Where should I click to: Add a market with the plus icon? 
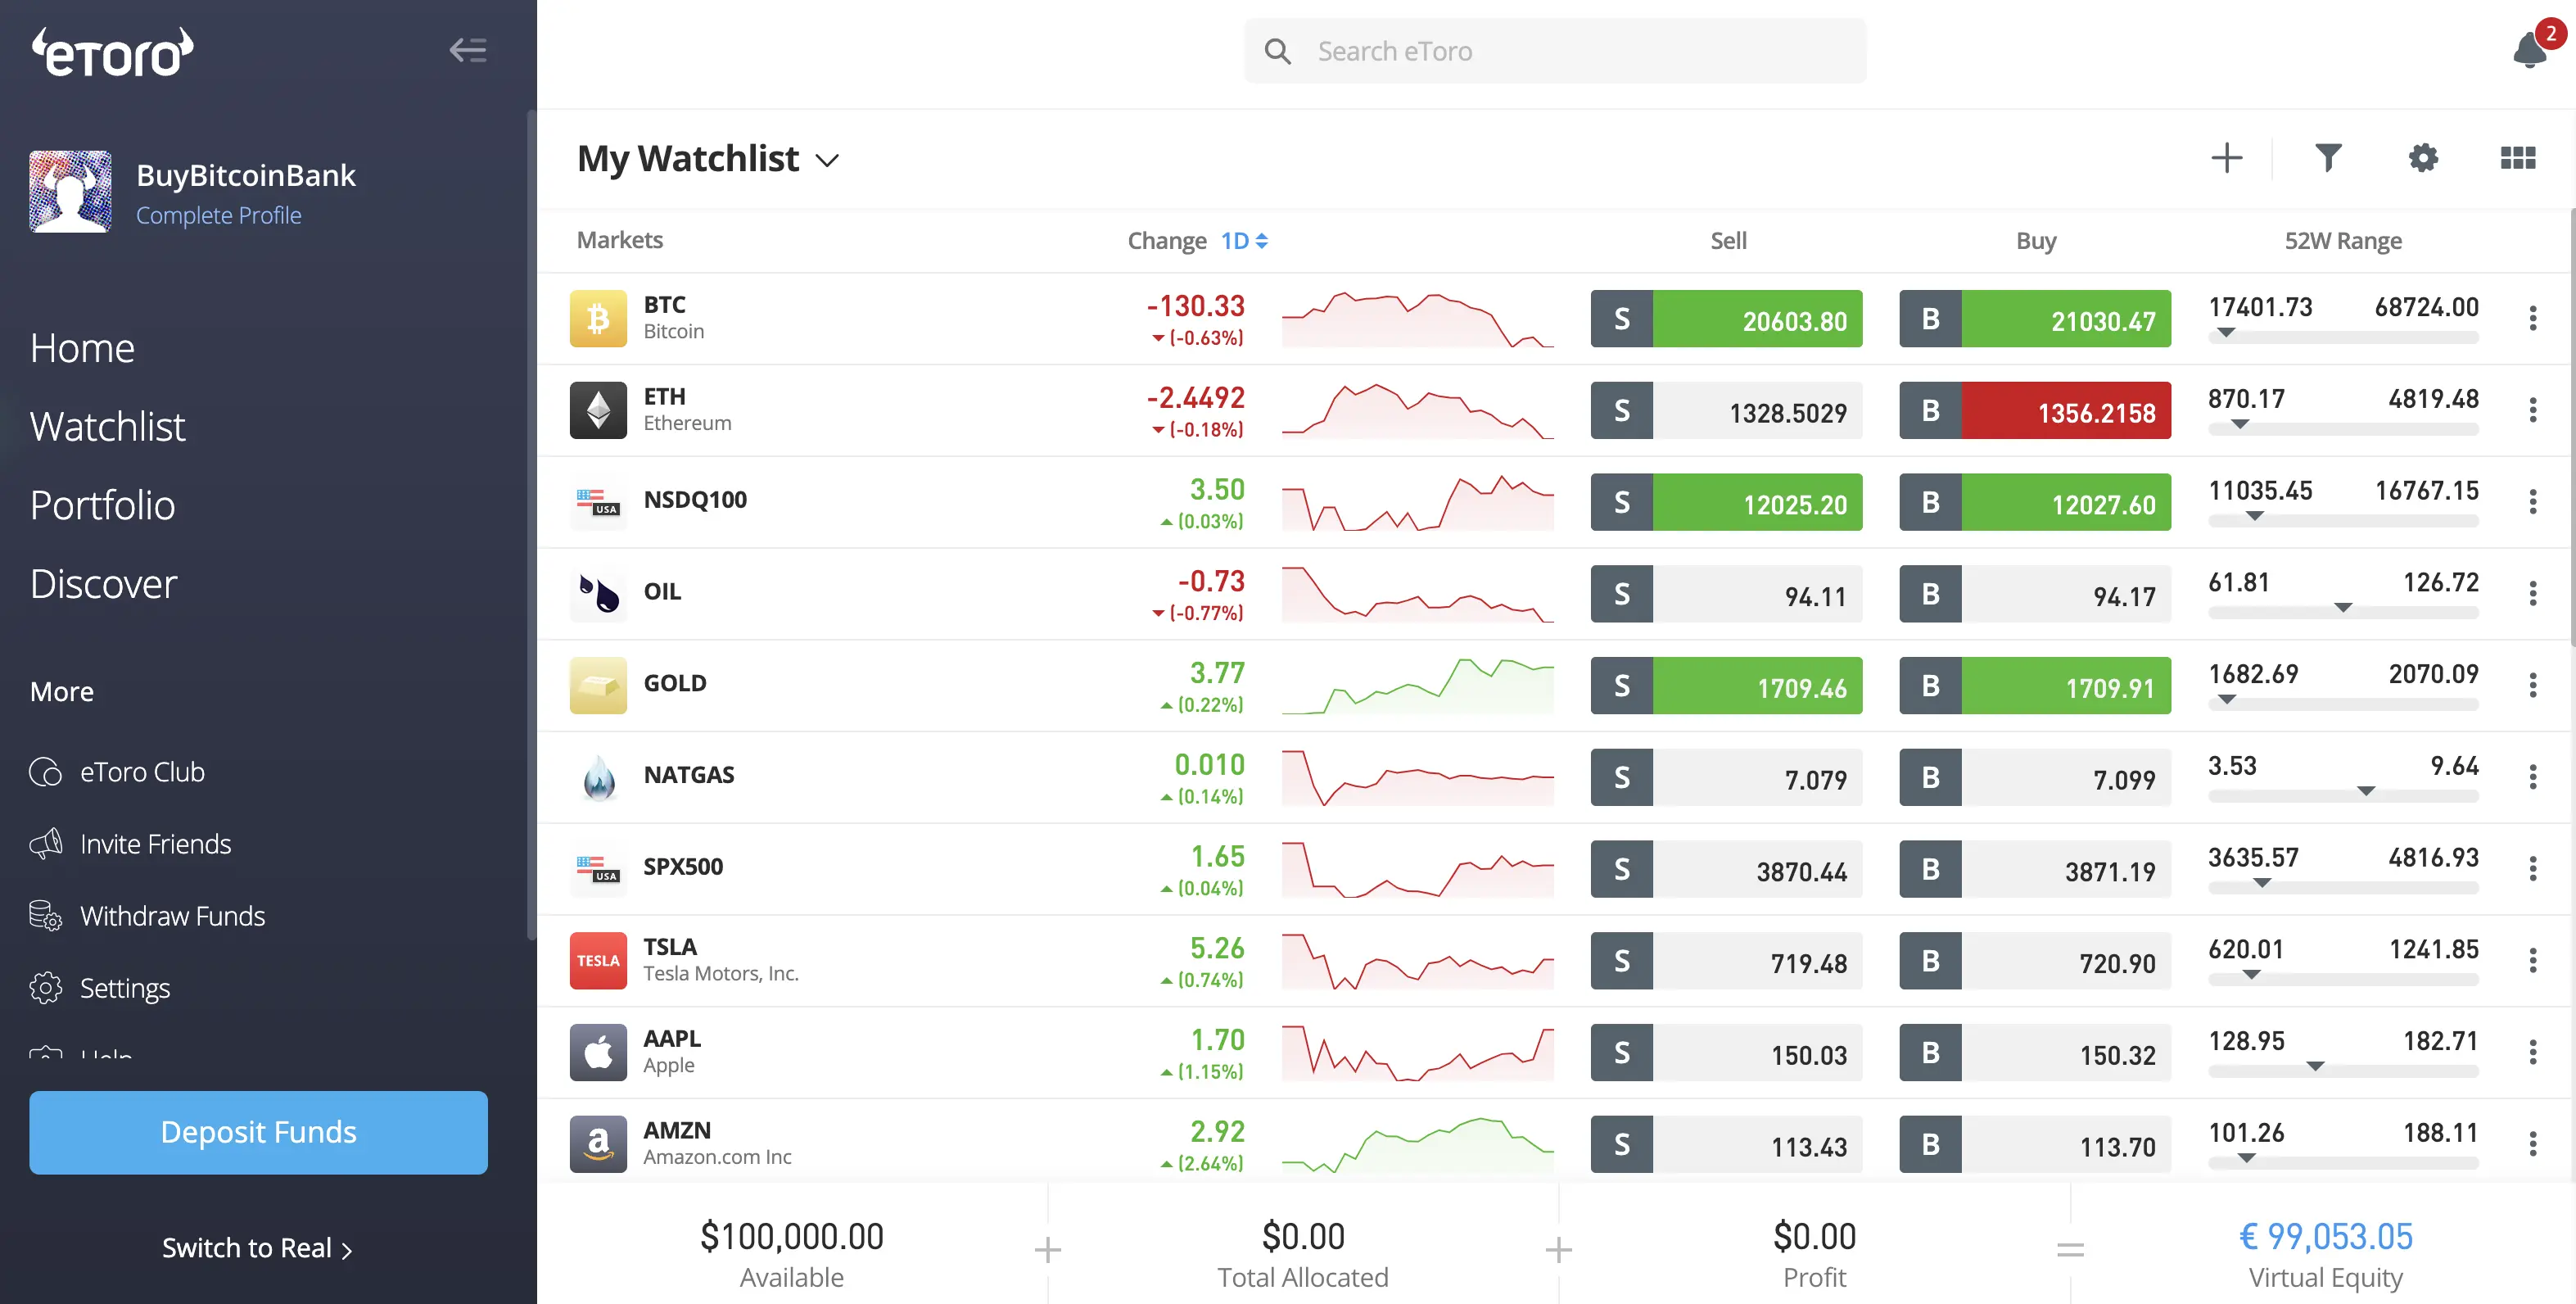pyautogui.click(x=2226, y=158)
